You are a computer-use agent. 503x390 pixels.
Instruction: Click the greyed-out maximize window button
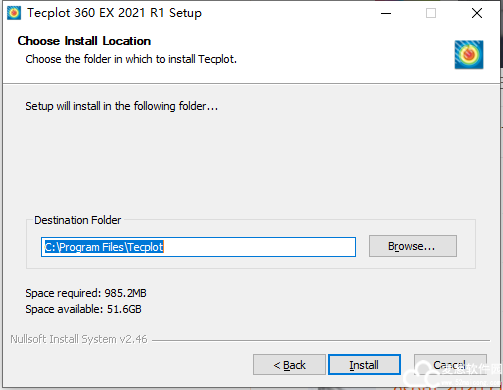click(431, 13)
